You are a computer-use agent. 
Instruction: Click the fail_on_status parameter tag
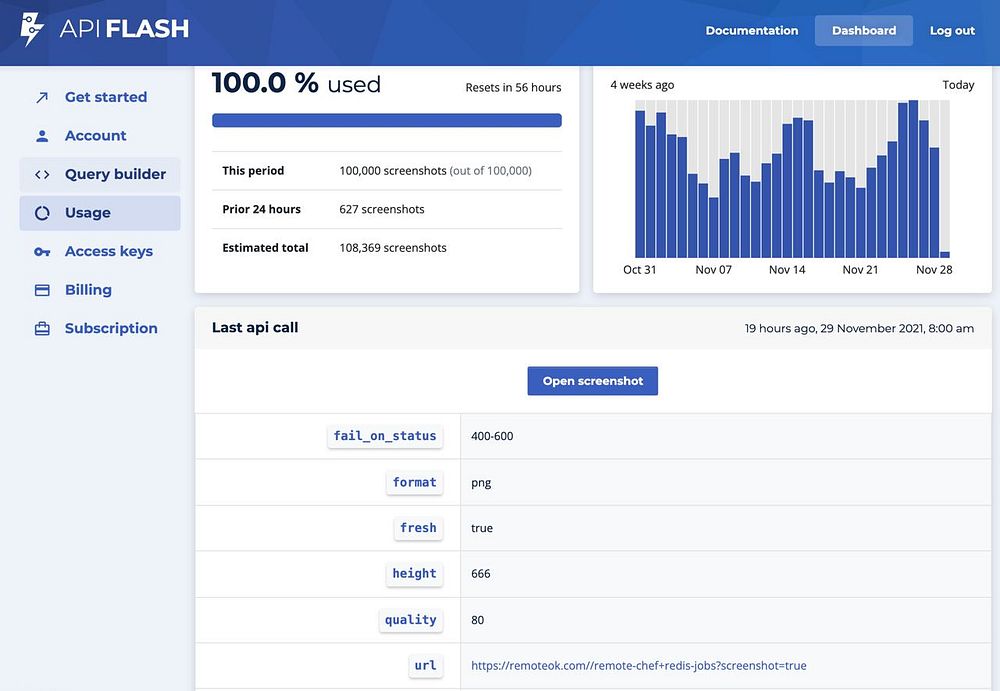coord(385,436)
